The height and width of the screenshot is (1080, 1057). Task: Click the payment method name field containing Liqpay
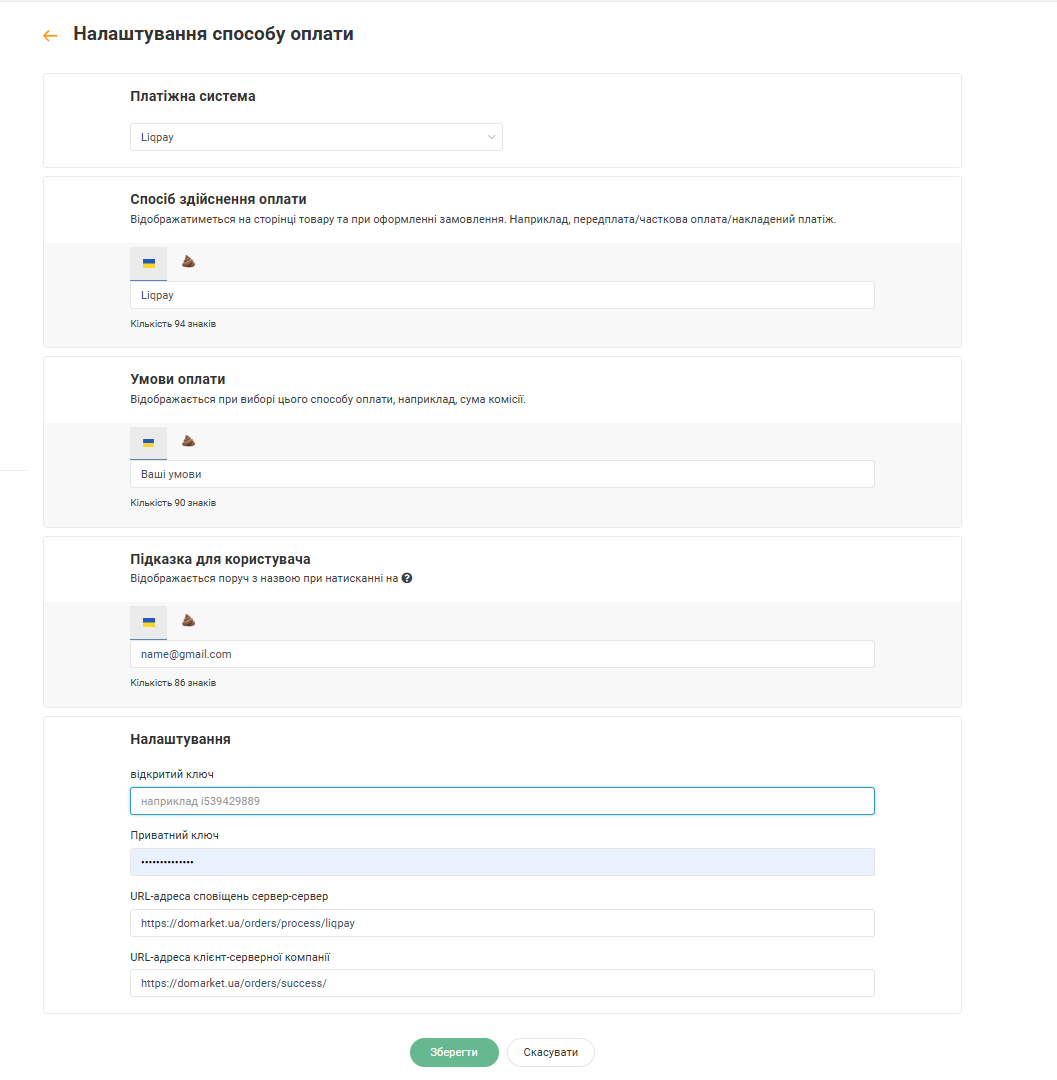[502, 295]
